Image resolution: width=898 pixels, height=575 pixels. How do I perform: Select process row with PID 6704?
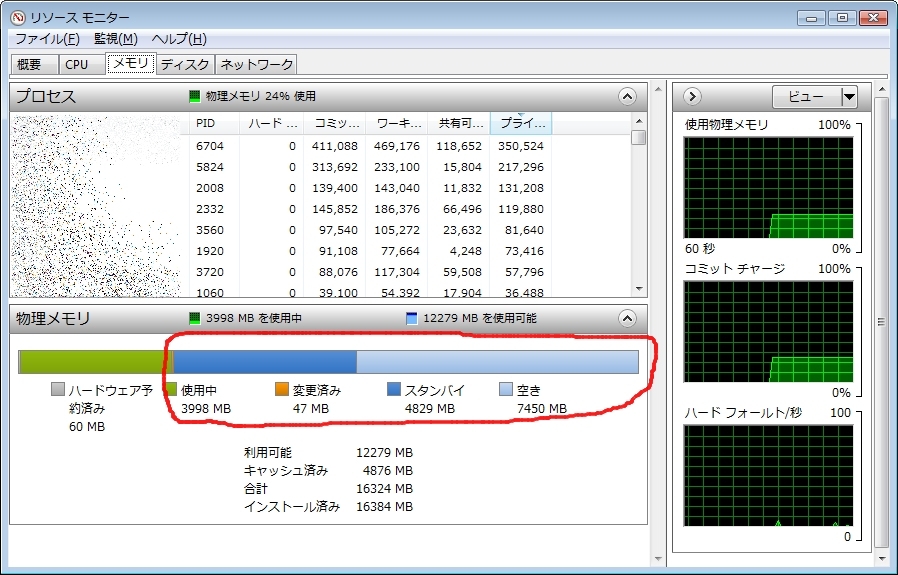[x=321, y=146]
